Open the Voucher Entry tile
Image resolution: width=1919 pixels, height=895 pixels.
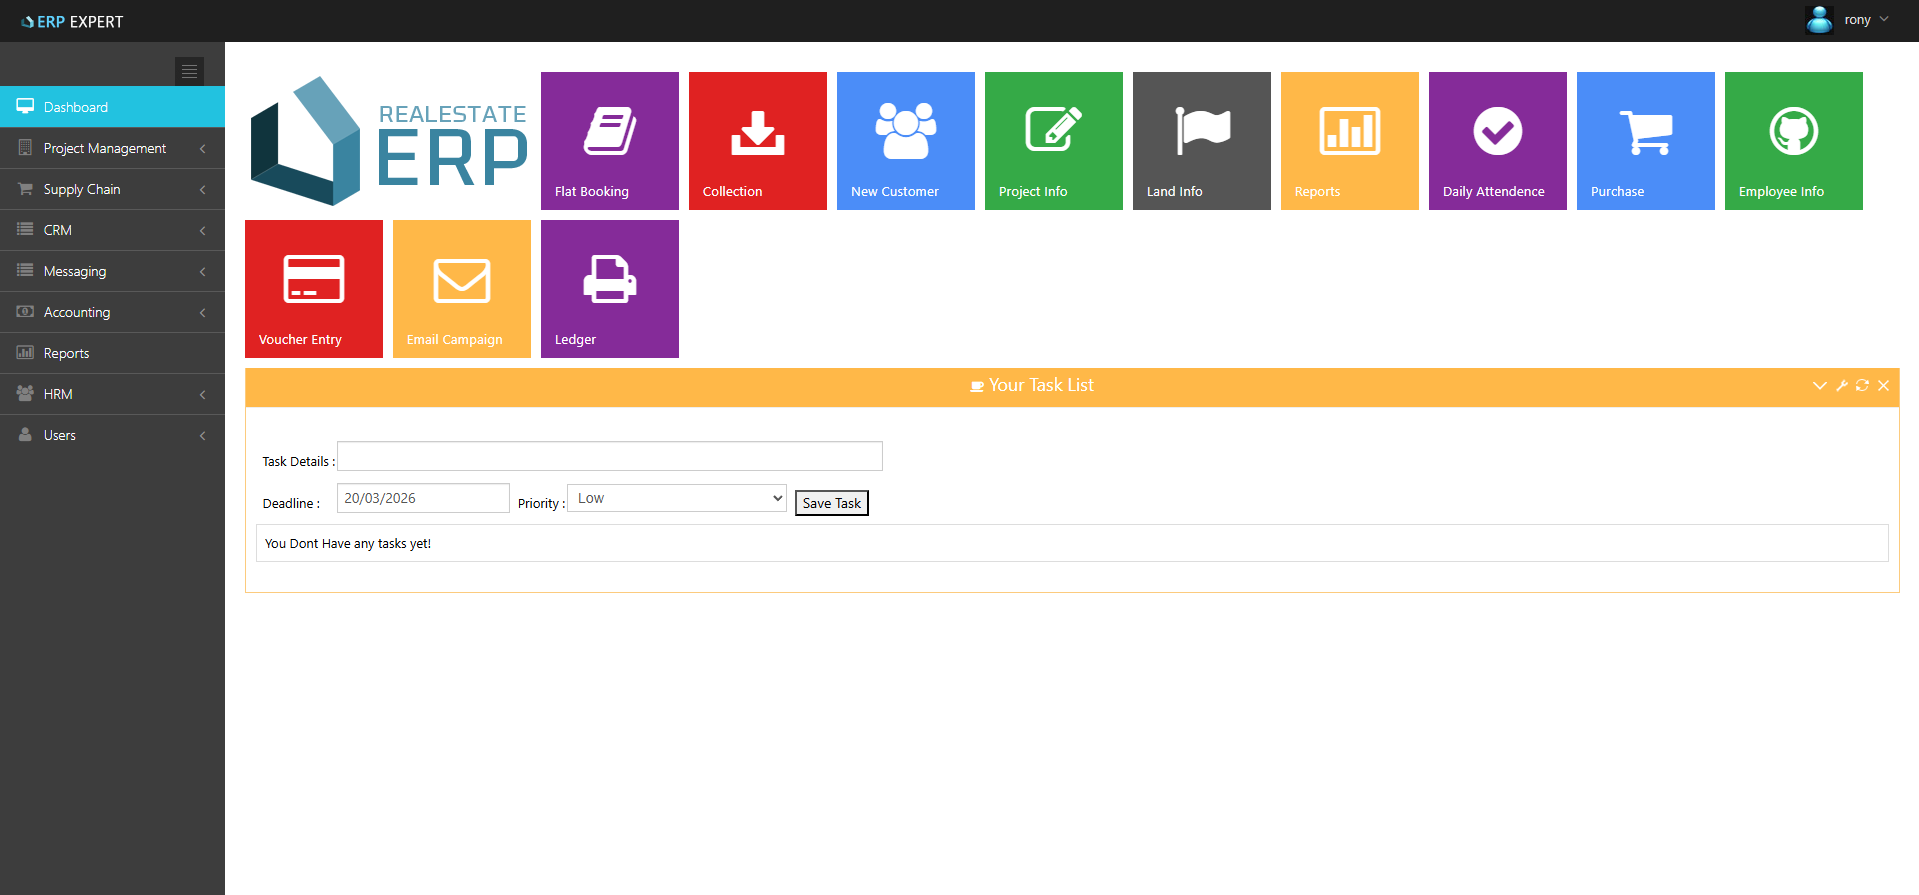[x=313, y=289]
